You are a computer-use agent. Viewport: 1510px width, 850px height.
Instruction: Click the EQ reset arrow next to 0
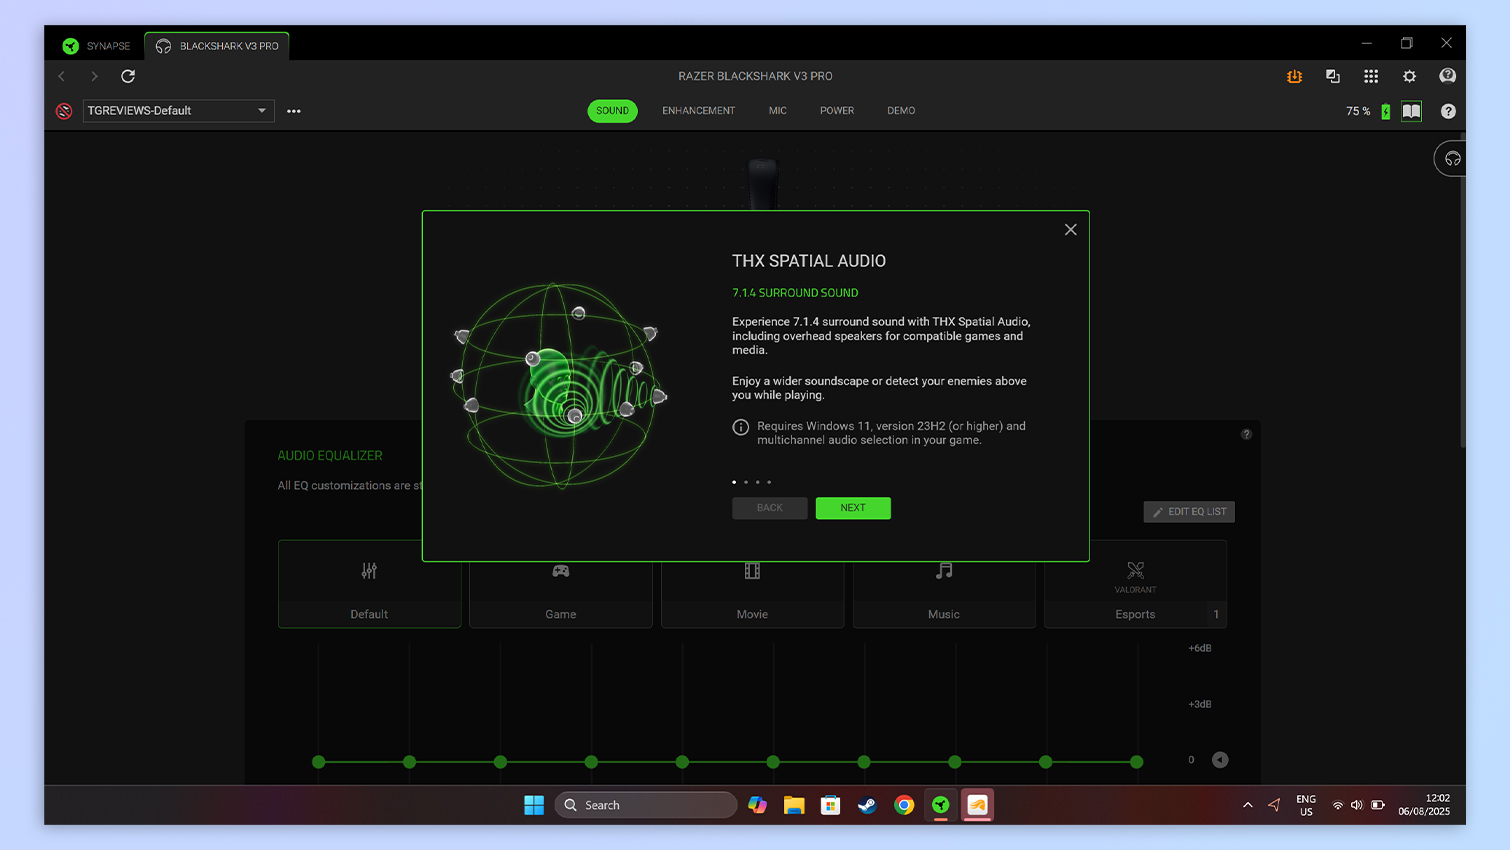pyautogui.click(x=1220, y=760)
